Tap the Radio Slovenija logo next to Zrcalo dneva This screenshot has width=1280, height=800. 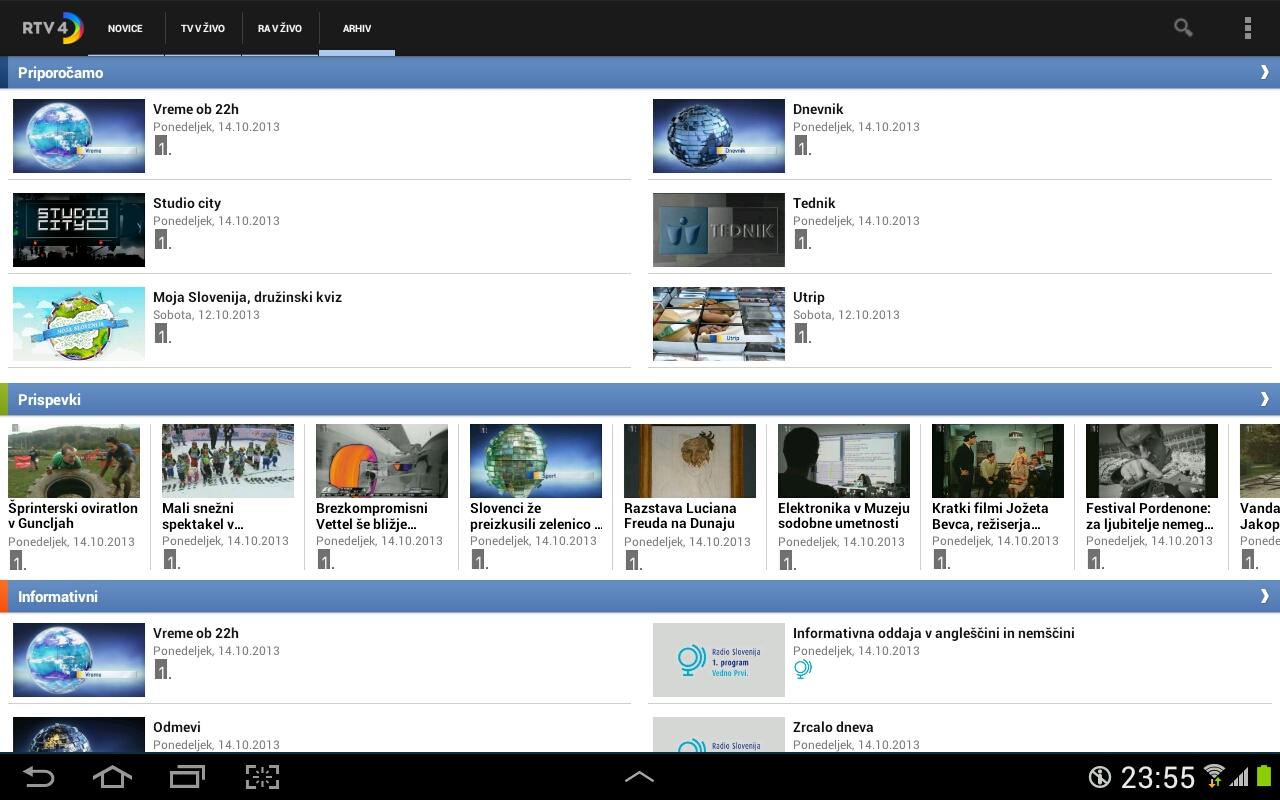pyautogui.click(x=717, y=744)
